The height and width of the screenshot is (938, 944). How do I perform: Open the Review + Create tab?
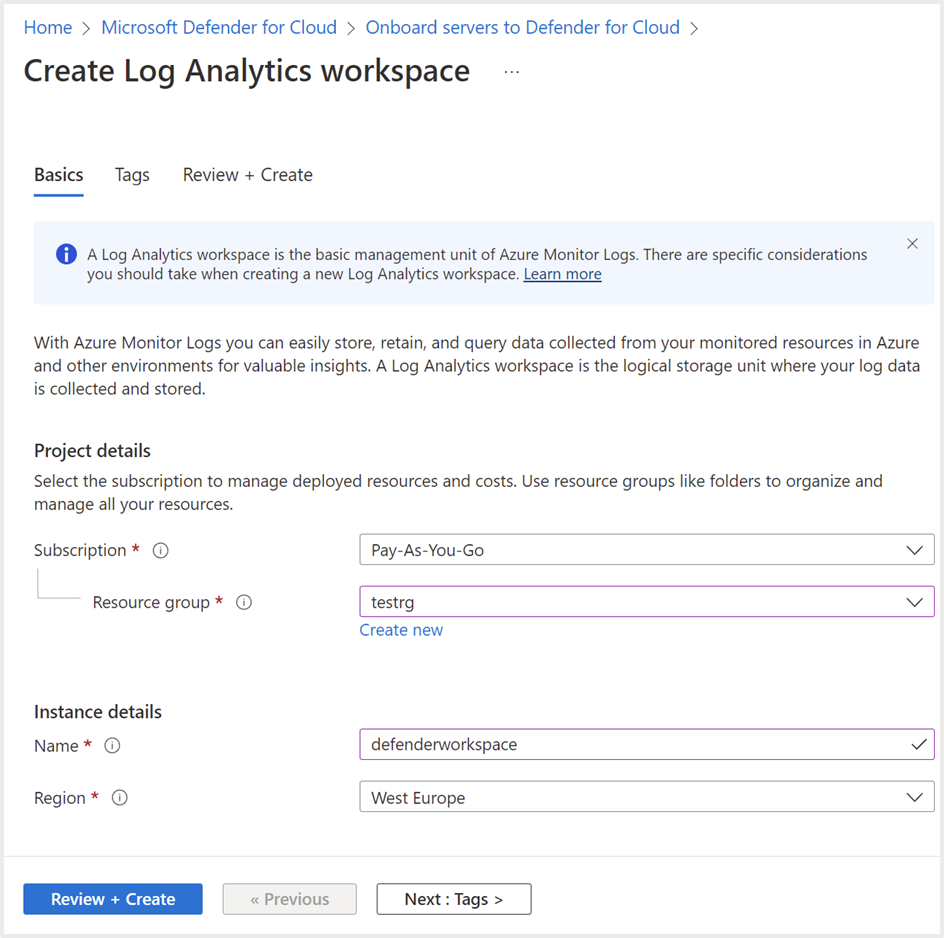[x=247, y=175]
